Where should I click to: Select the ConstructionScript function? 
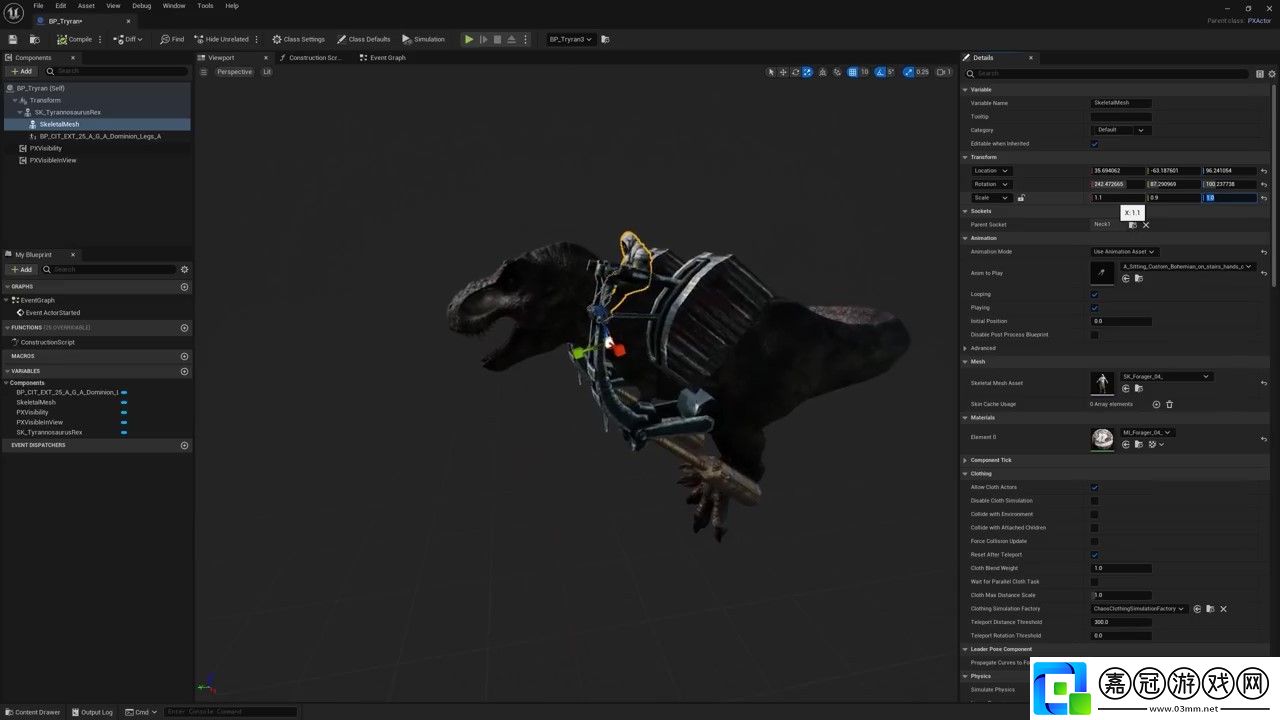(x=48, y=342)
